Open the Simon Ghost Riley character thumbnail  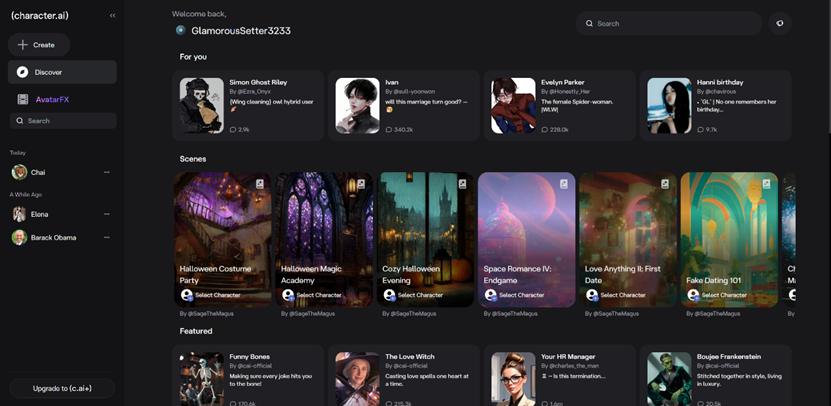(x=201, y=105)
